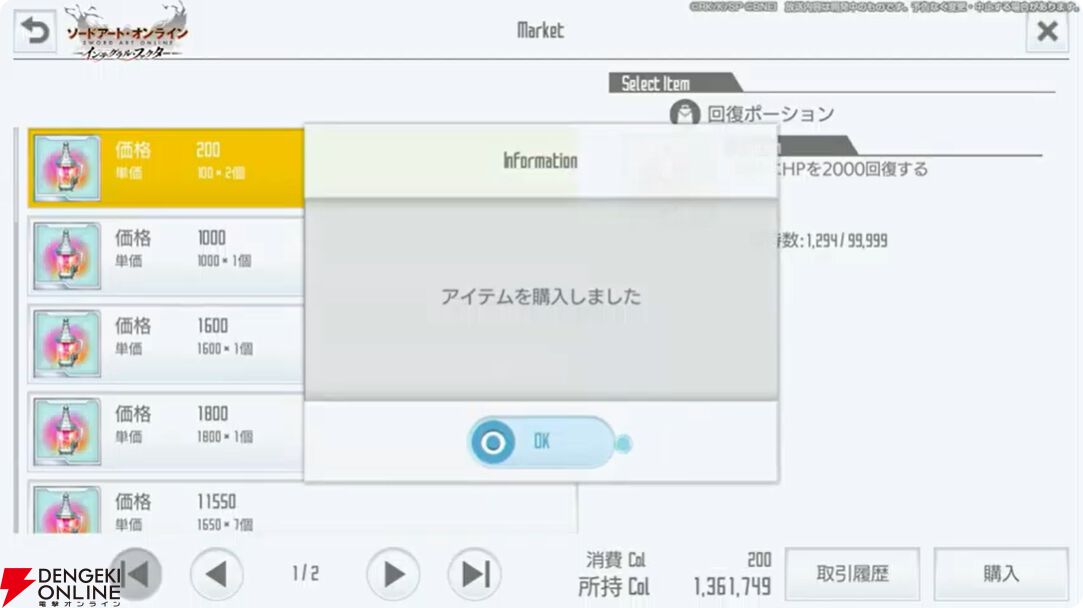Confirm the purchase dialog with OK
The height and width of the screenshot is (608, 1083).
click(x=543, y=441)
